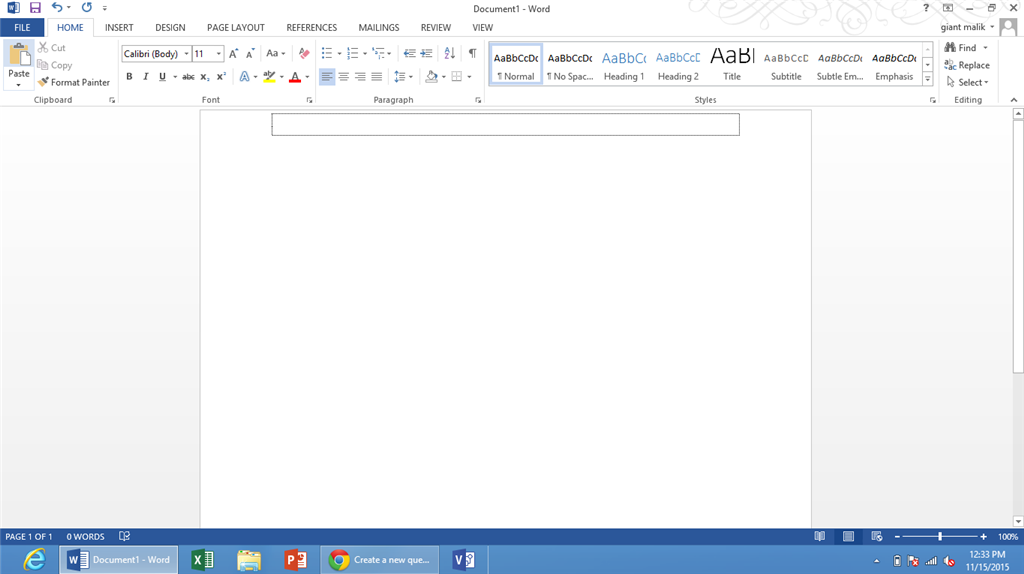Click the Sort A-Z icon
This screenshot has width=1024, height=574.
coord(449,54)
